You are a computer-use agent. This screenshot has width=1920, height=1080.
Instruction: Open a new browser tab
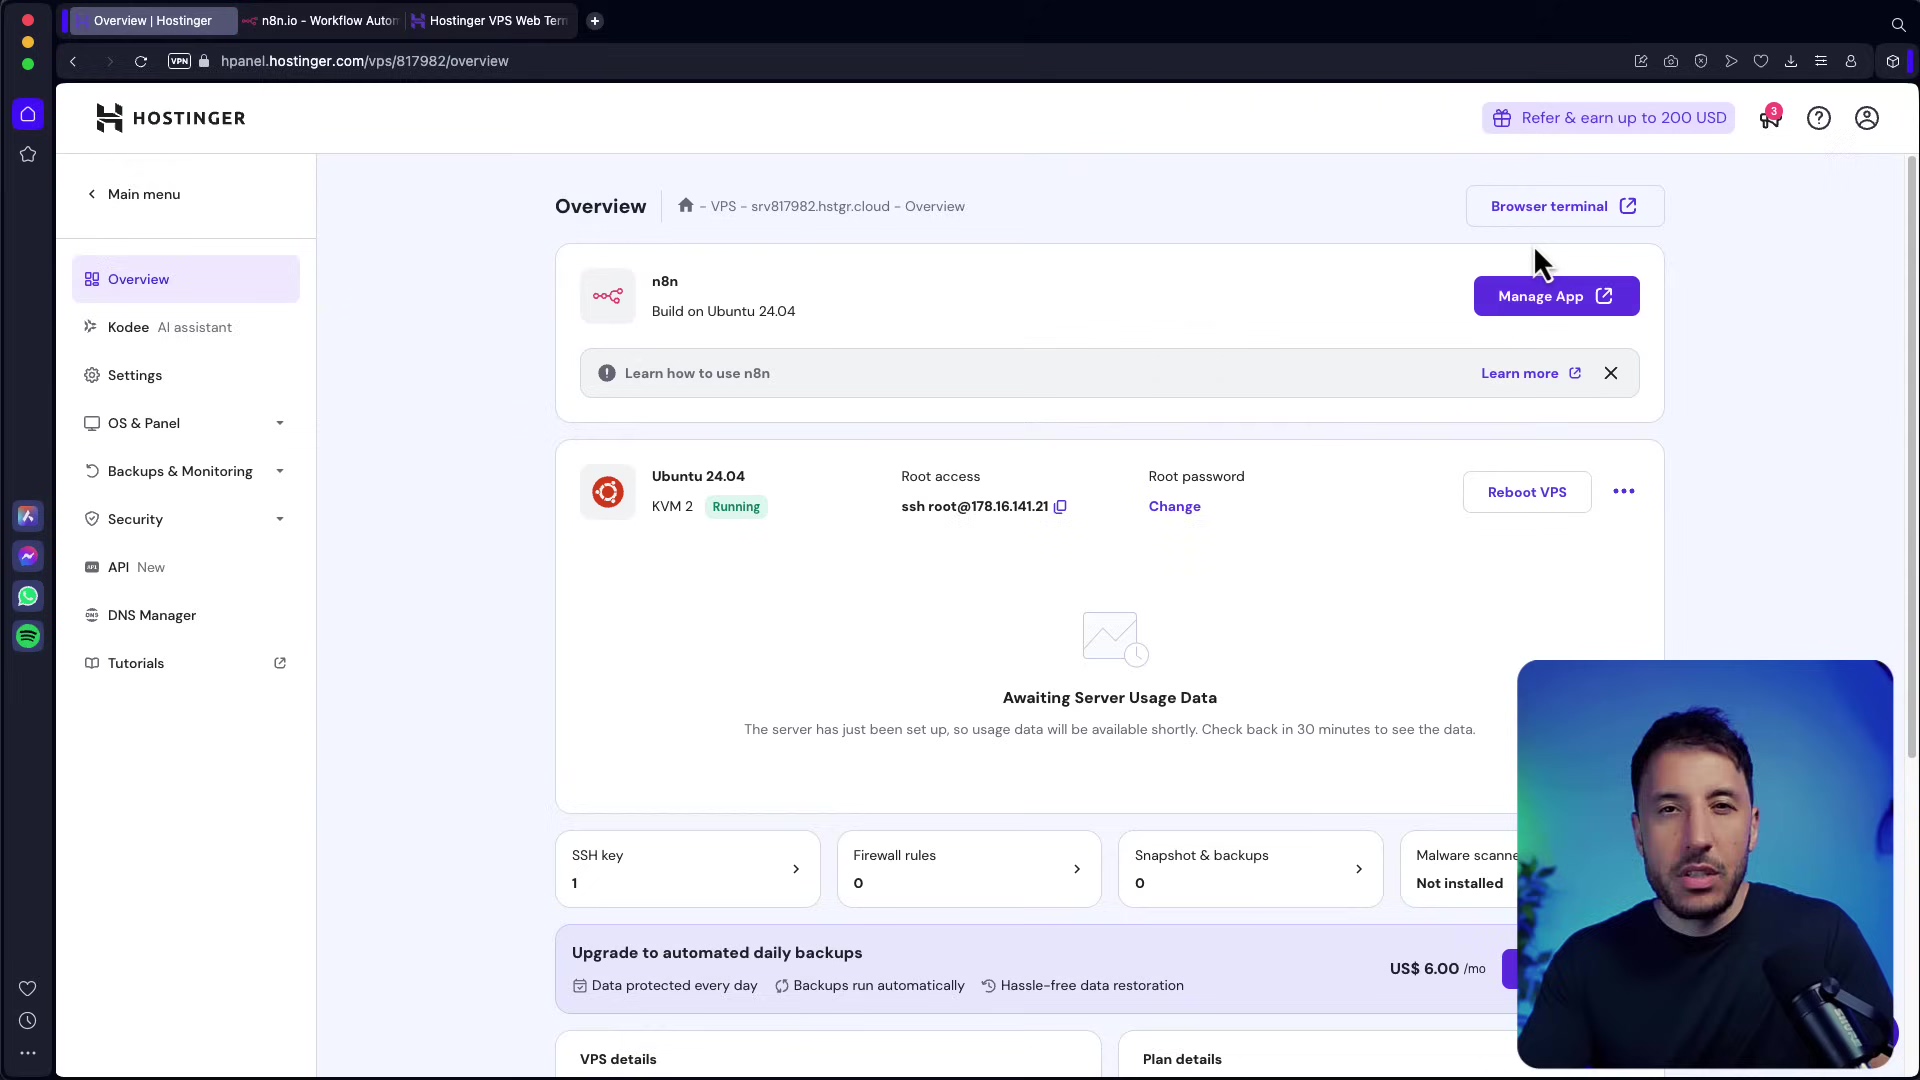pyautogui.click(x=595, y=20)
